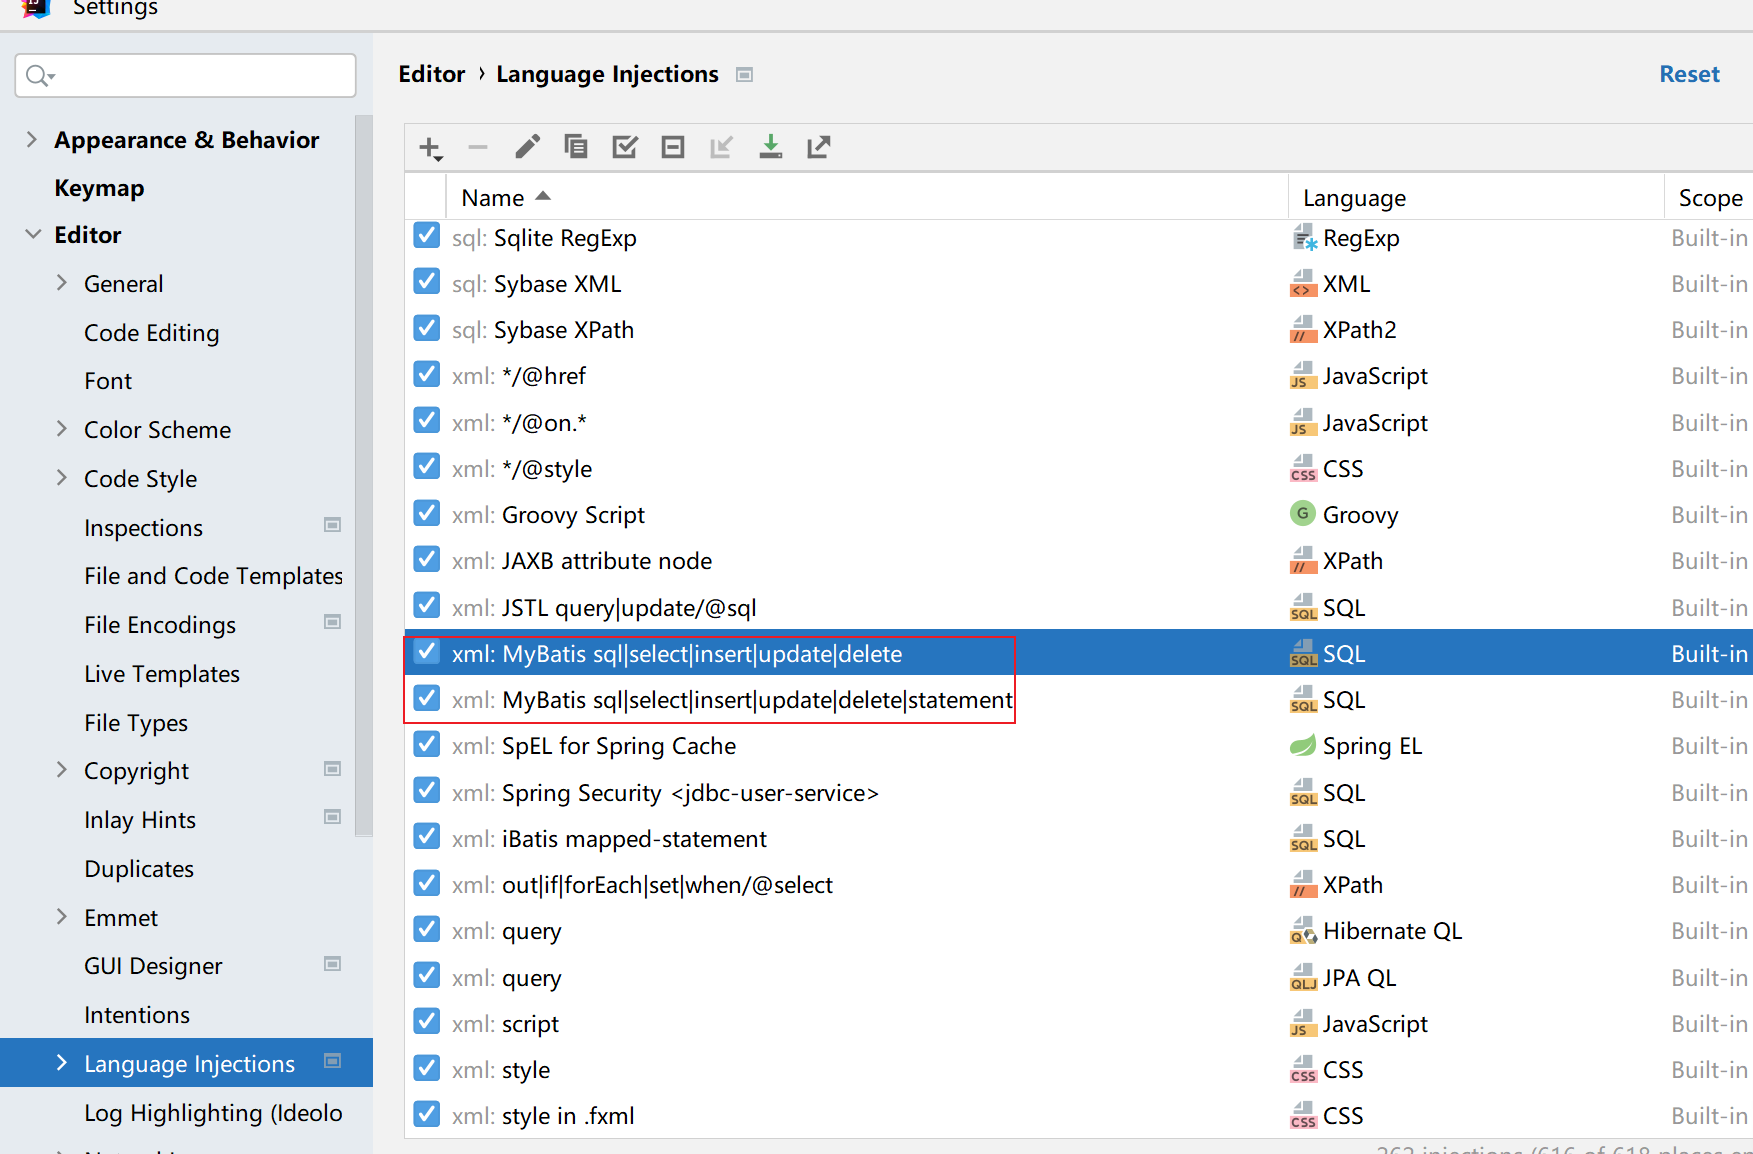Click the search magnifier icon in settings
This screenshot has width=1753, height=1154.
tap(39, 76)
